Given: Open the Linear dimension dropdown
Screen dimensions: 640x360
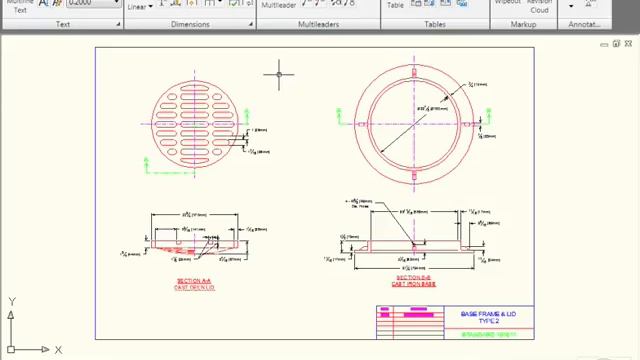Looking at the screenshot, I should 140,7.
